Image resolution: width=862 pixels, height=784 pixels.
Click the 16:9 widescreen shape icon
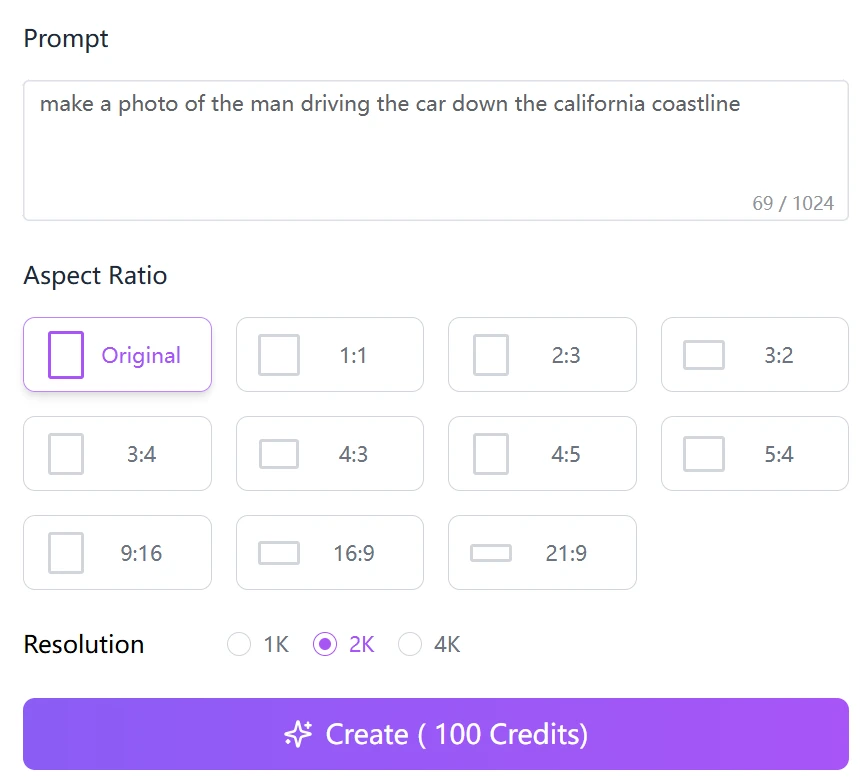tap(279, 553)
